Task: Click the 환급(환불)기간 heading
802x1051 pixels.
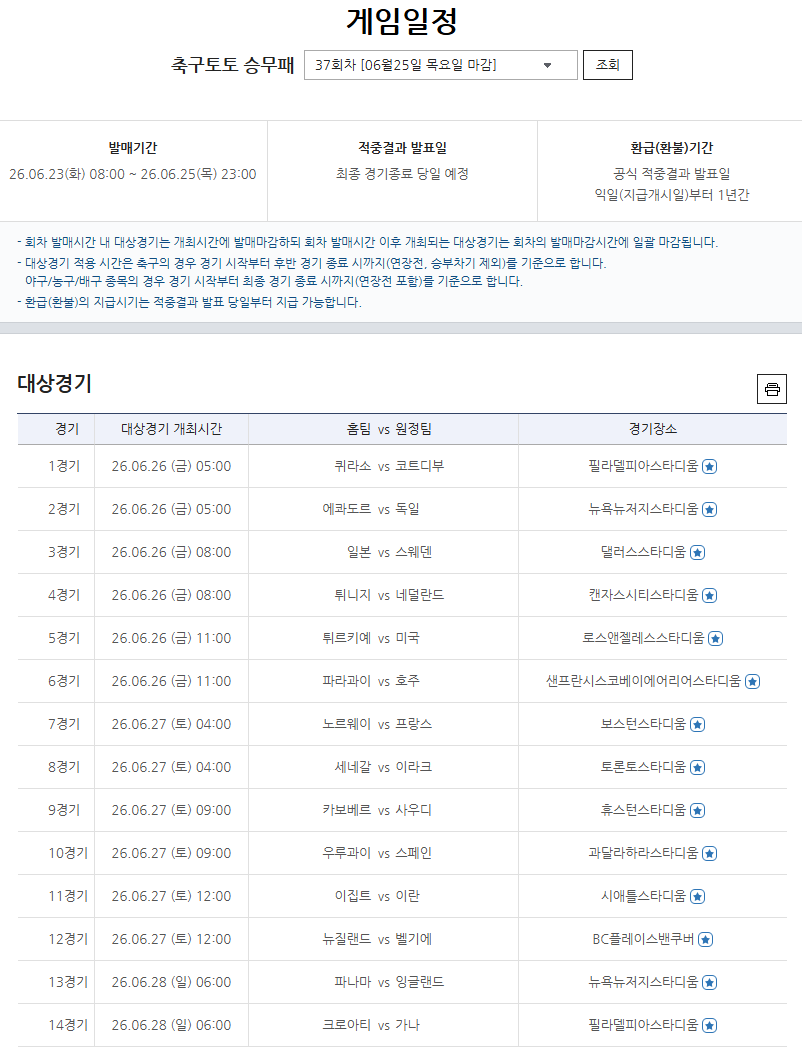Action: pyautogui.click(x=671, y=147)
